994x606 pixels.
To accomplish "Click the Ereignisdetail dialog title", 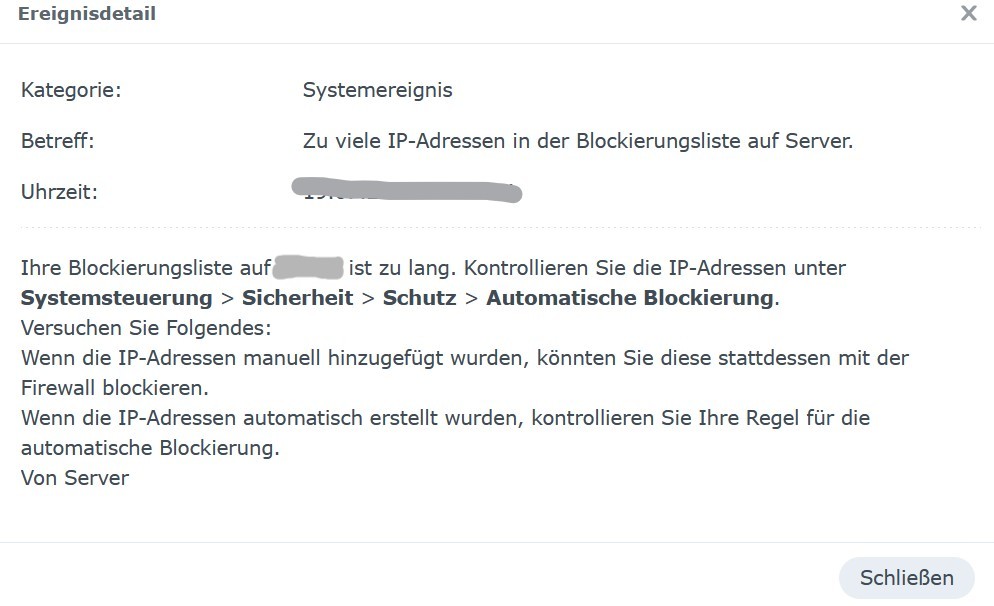I will coord(87,13).
